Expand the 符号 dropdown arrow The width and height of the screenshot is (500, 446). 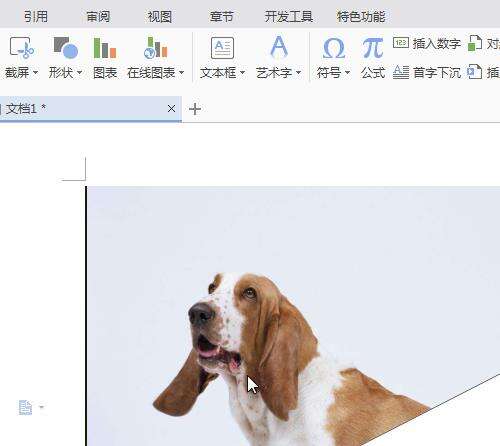347,72
